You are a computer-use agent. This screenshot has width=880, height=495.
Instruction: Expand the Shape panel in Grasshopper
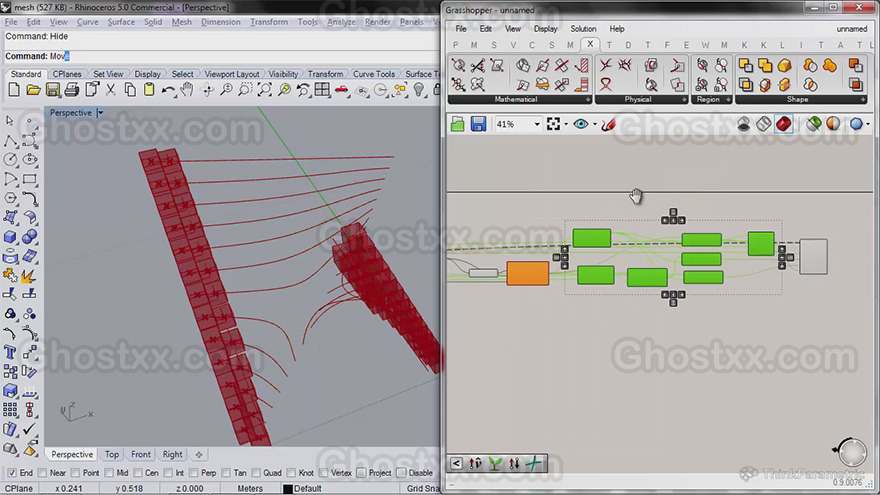(x=863, y=99)
